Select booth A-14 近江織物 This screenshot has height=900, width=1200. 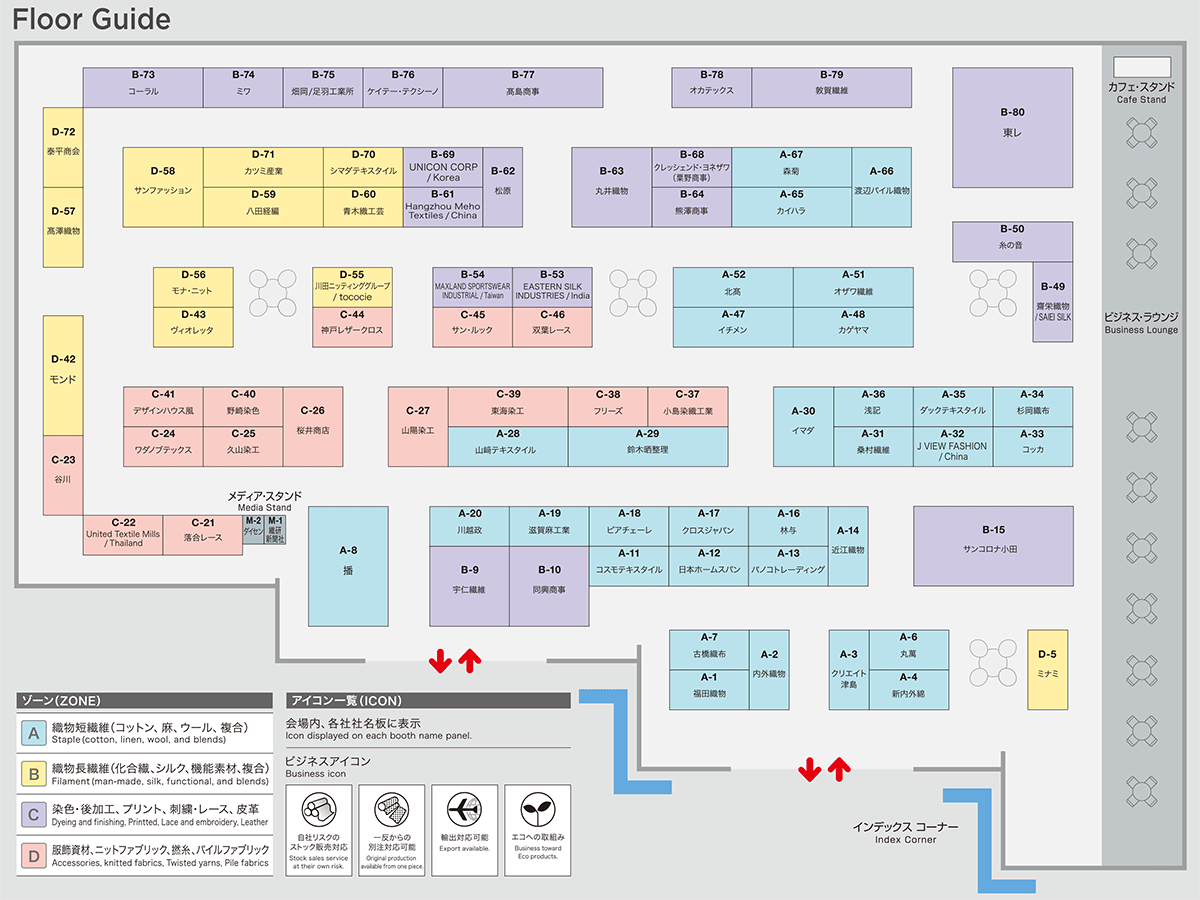[848, 546]
